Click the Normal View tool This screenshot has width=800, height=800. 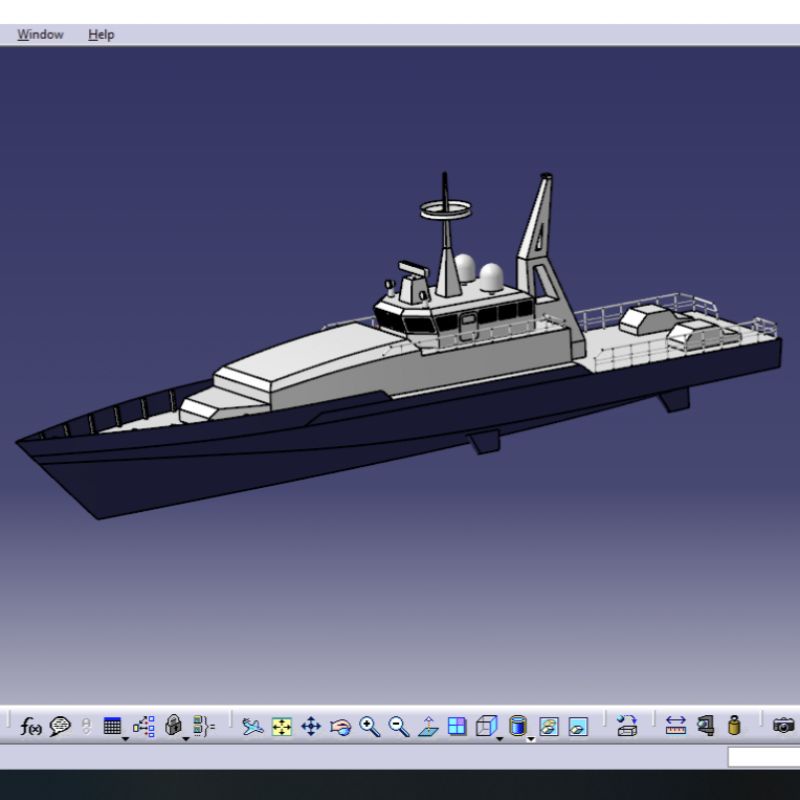tap(427, 727)
